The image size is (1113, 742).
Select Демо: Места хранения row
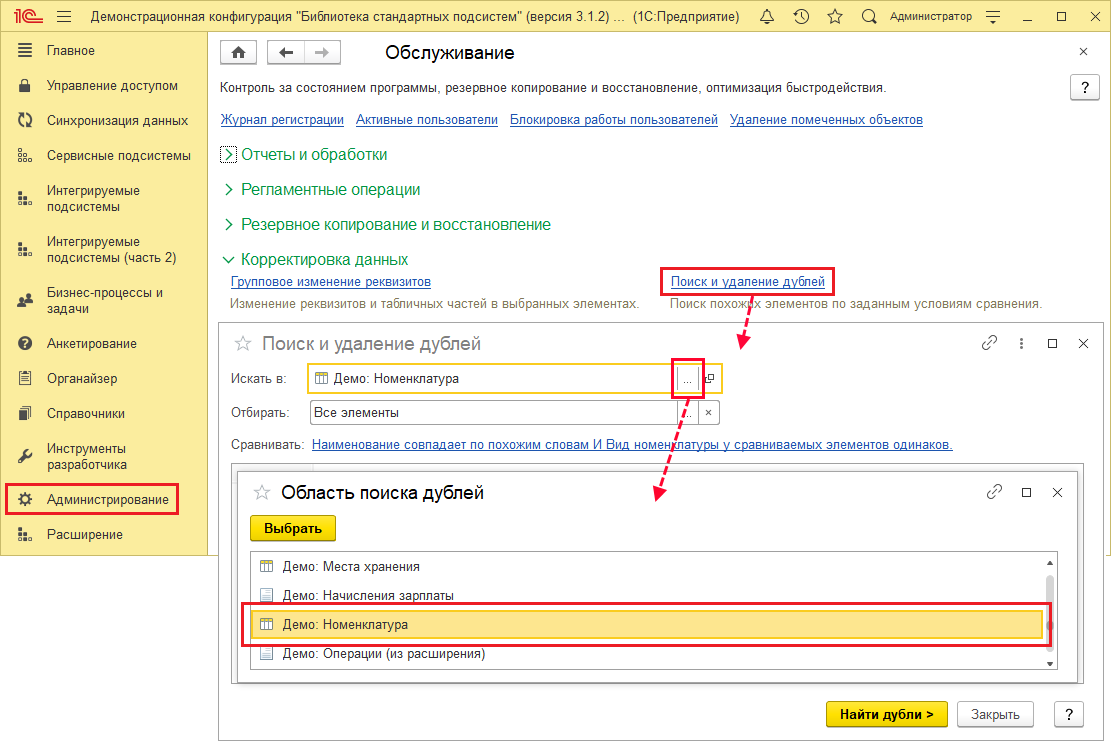pyautogui.click(x=649, y=567)
